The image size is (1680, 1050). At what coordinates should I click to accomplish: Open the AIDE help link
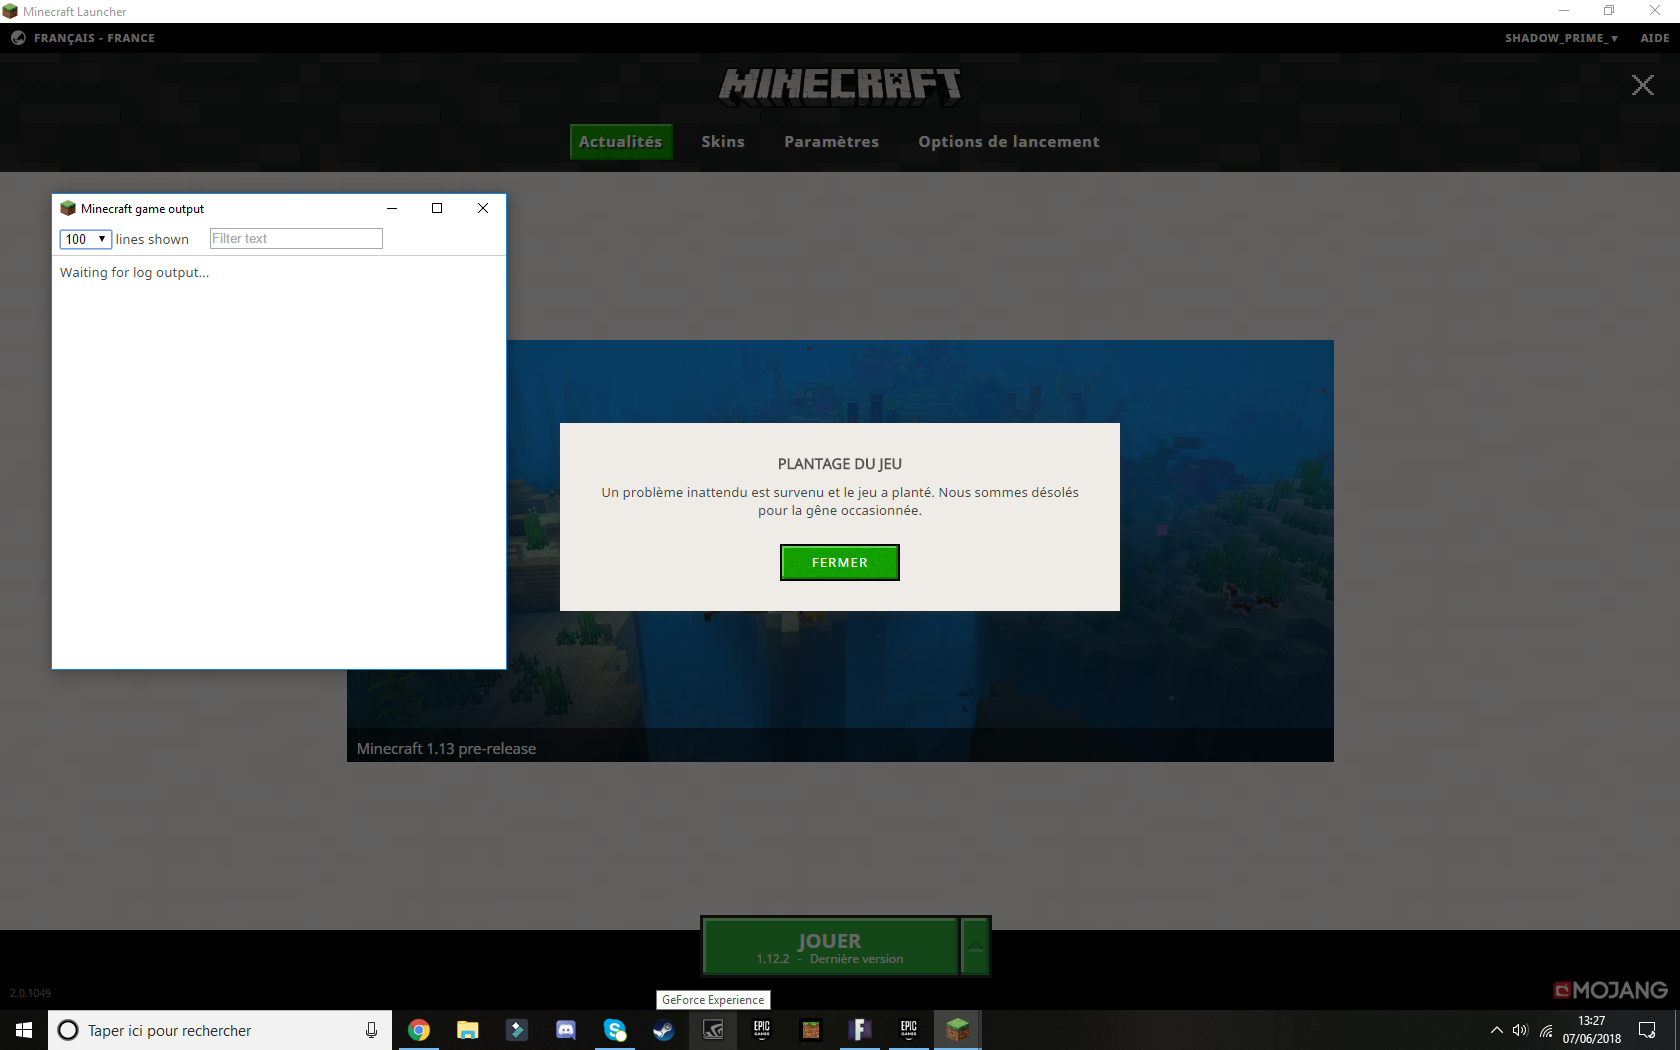point(1655,38)
